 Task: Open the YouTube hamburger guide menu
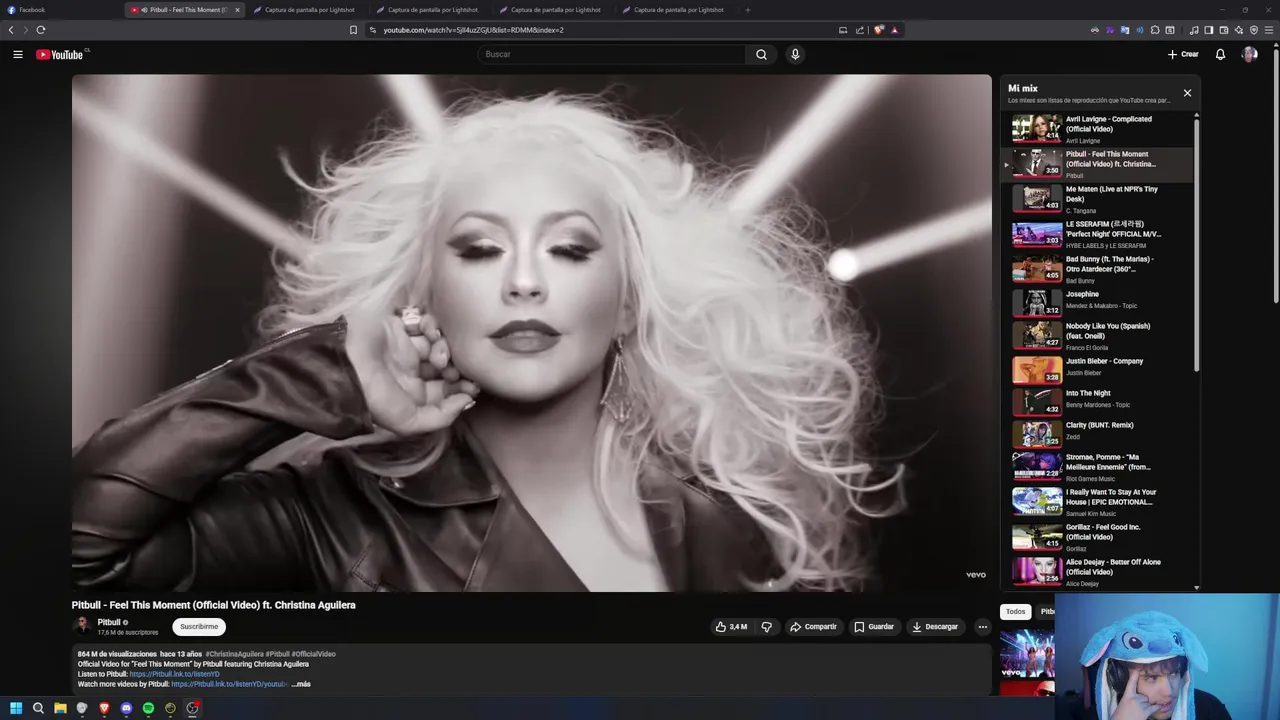tap(18, 54)
